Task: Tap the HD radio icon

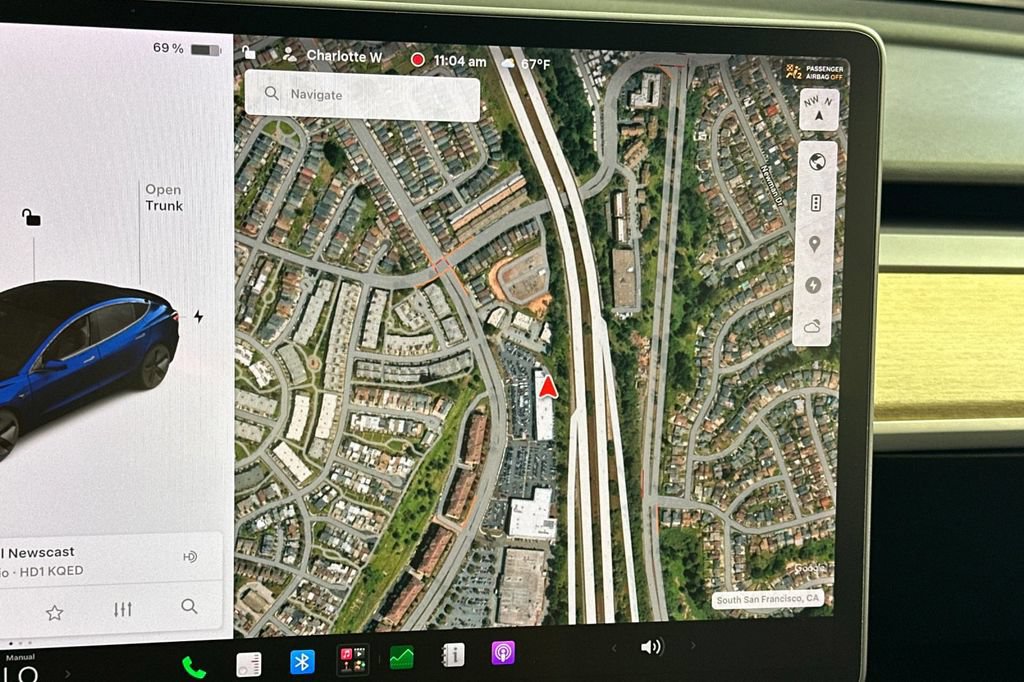Action: point(190,557)
